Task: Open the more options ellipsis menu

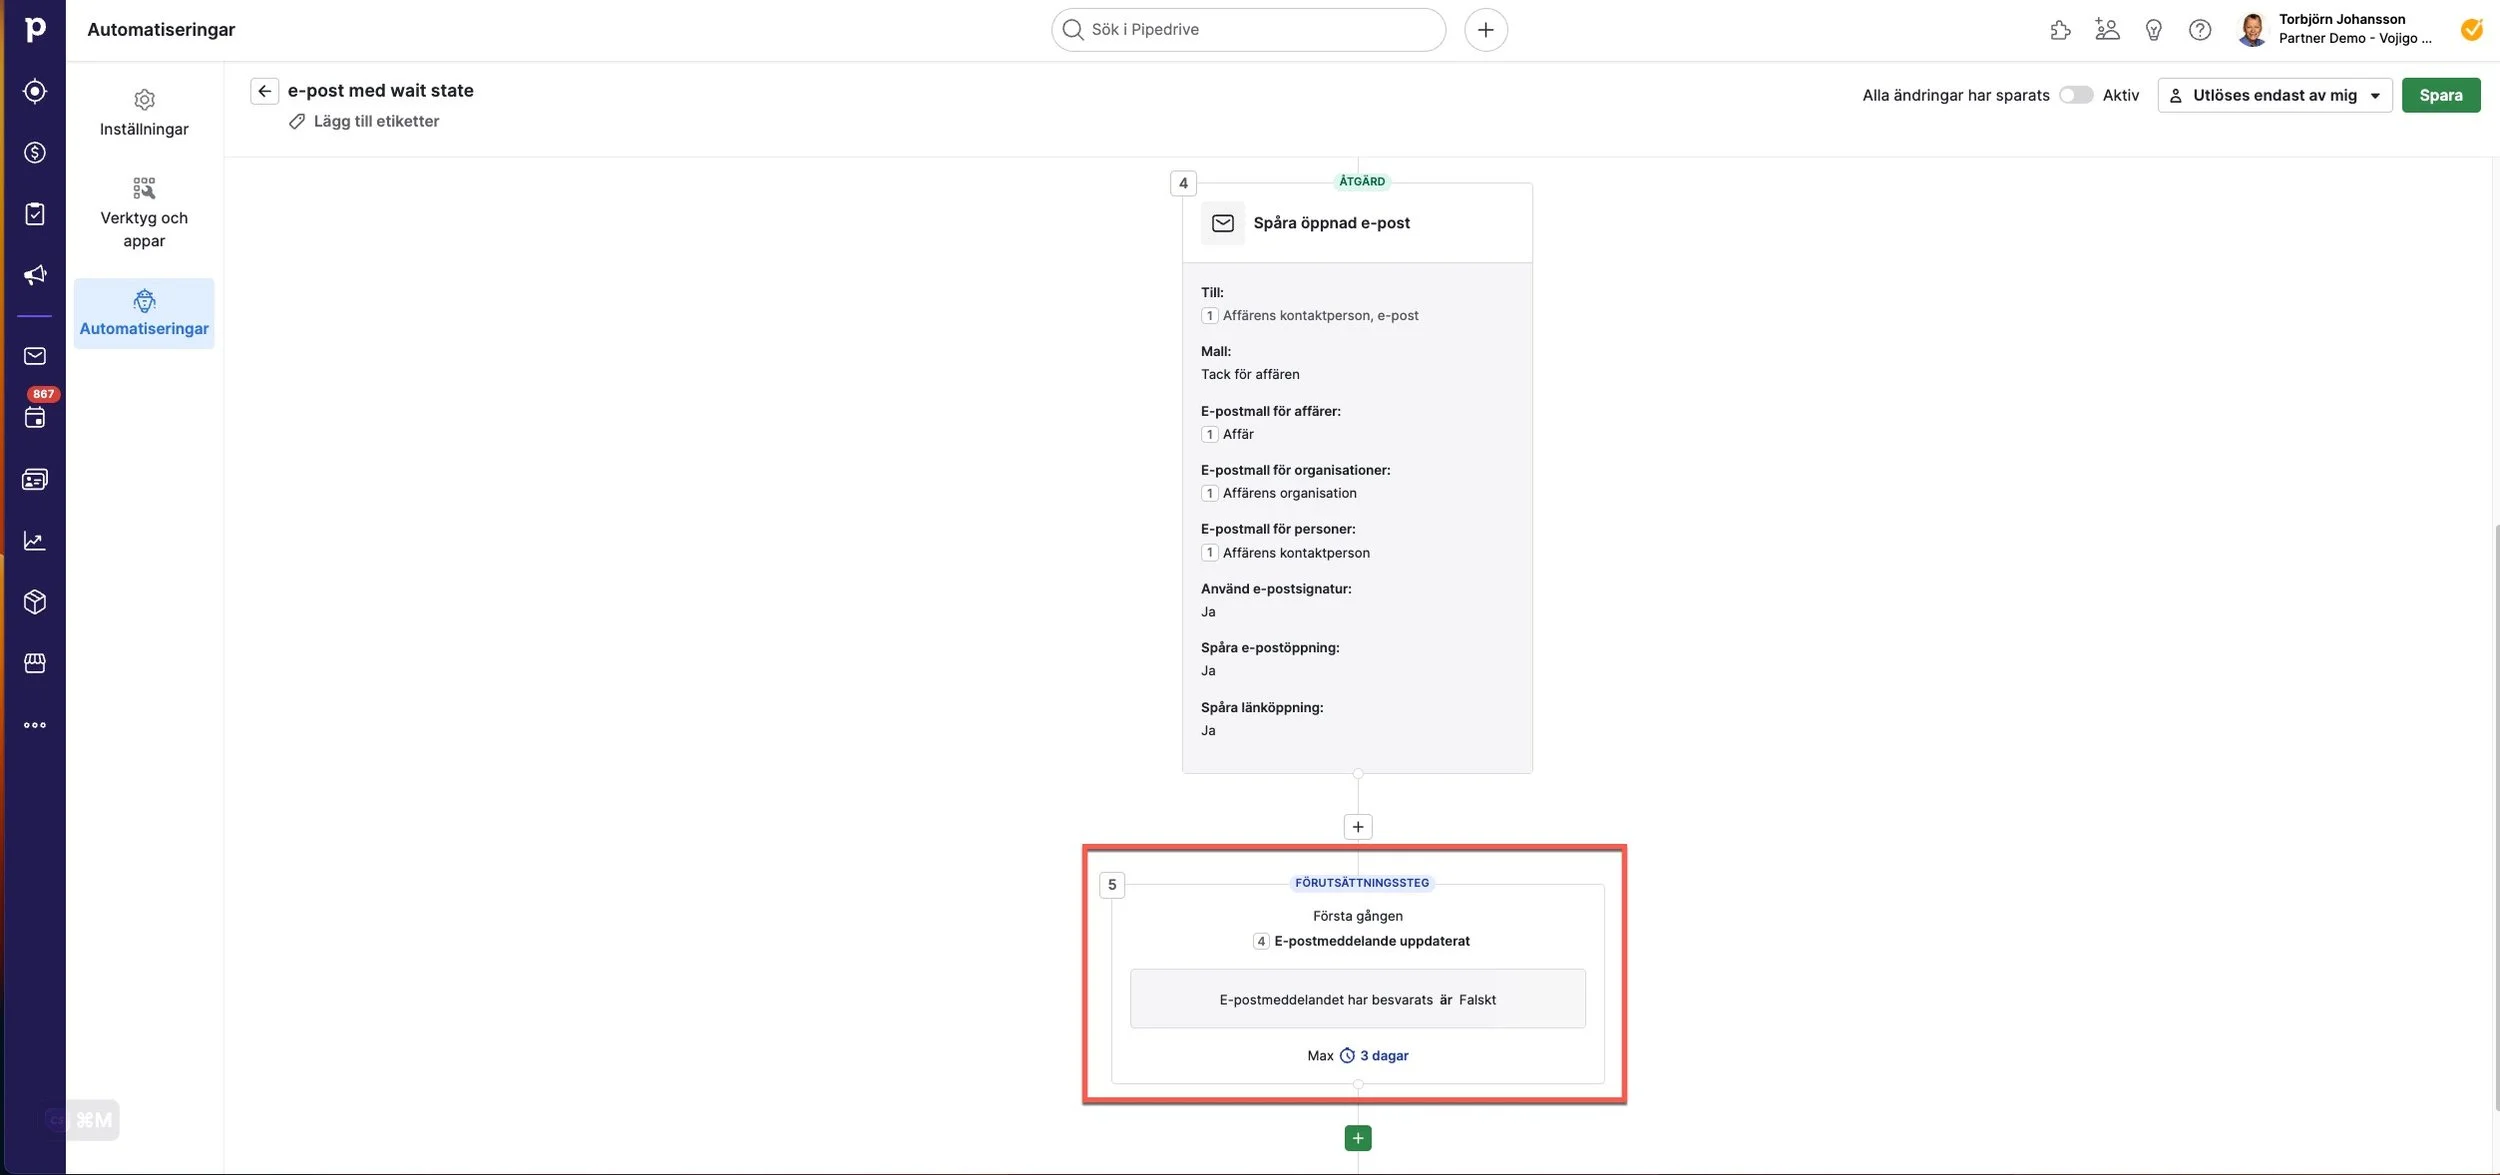Action: [x=35, y=725]
